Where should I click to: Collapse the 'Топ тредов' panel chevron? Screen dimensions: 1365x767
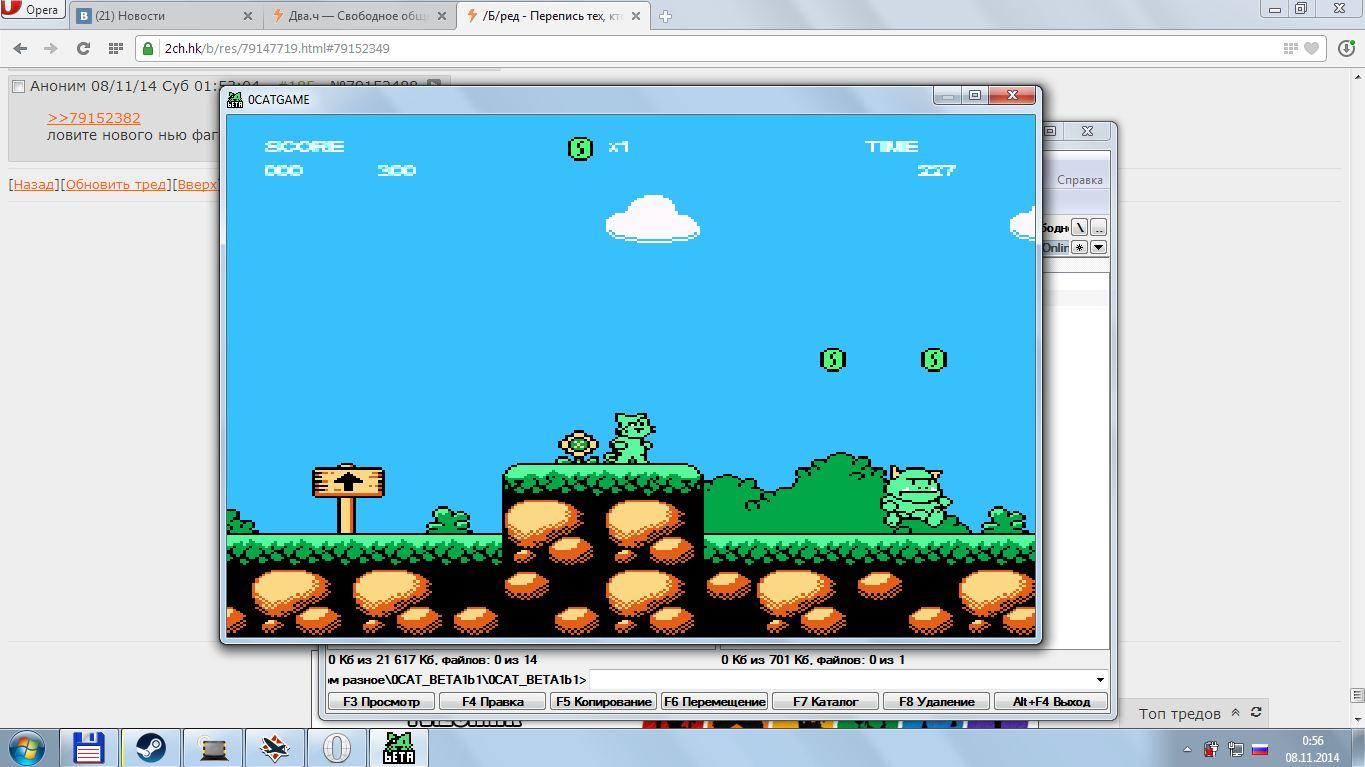point(1235,712)
